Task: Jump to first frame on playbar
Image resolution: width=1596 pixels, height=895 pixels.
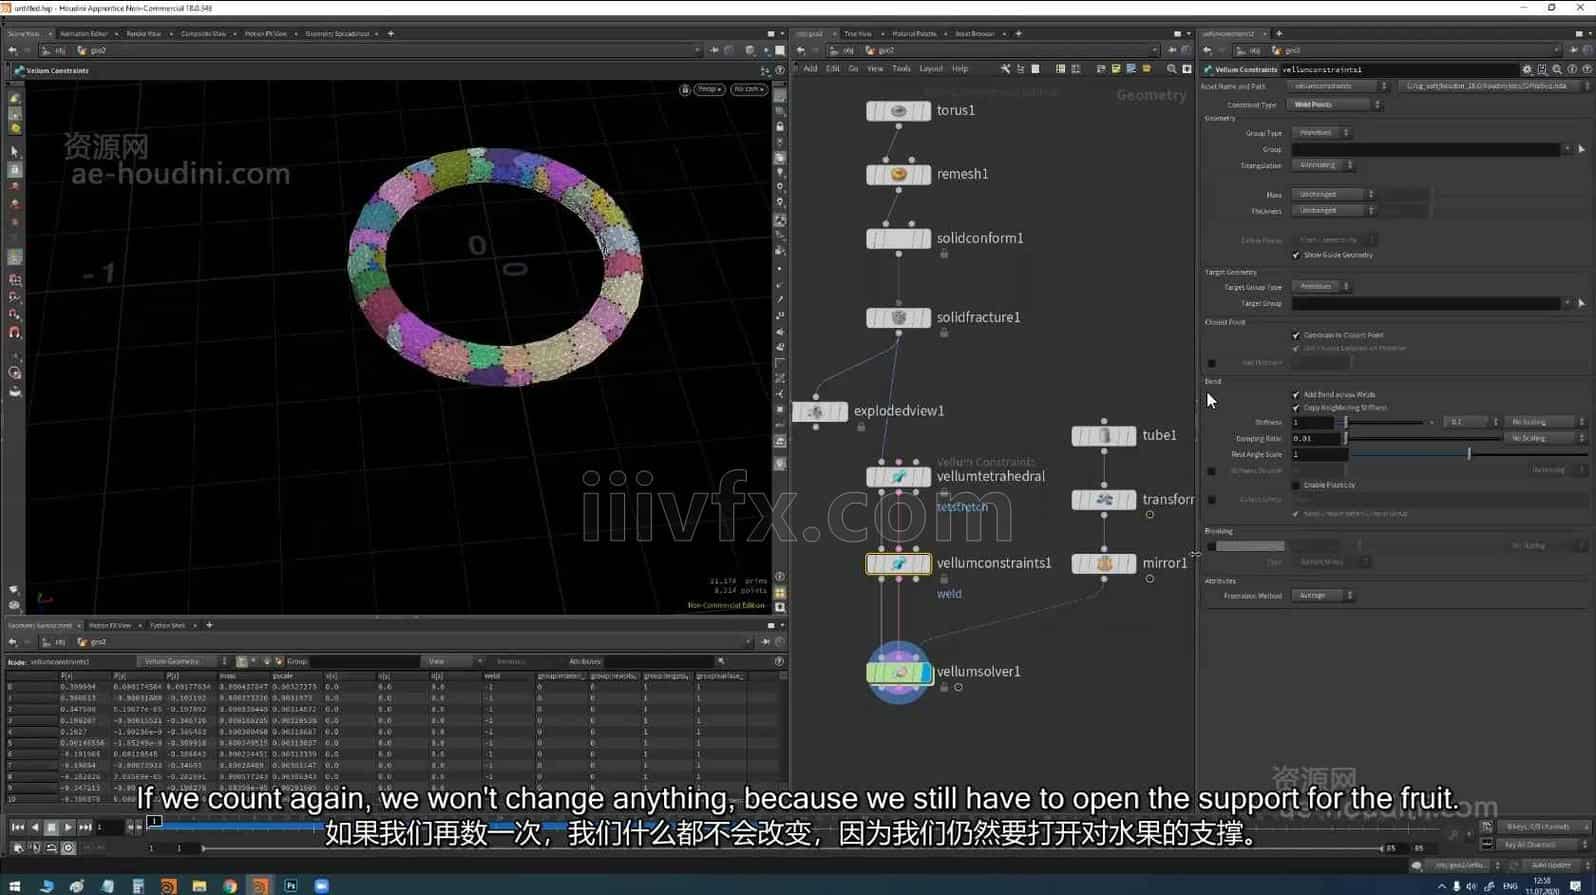Action: click(x=17, y=828)
